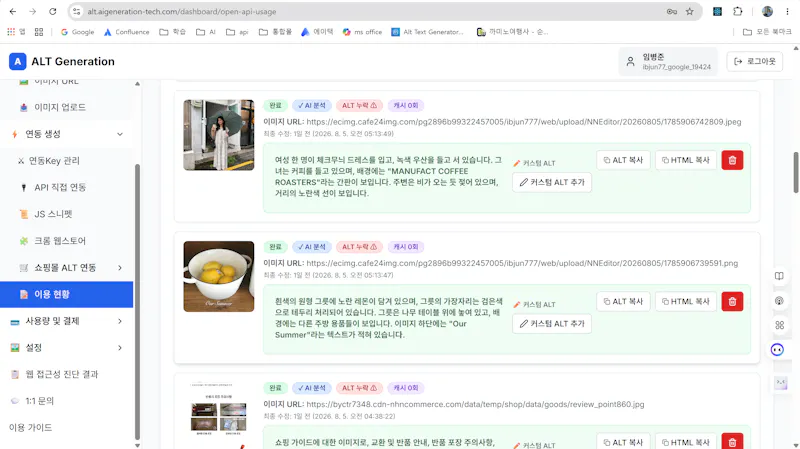This screenshot has height=449, width=800.
Task: Delete the umbrella image entry
Action: tap(732, 160)
